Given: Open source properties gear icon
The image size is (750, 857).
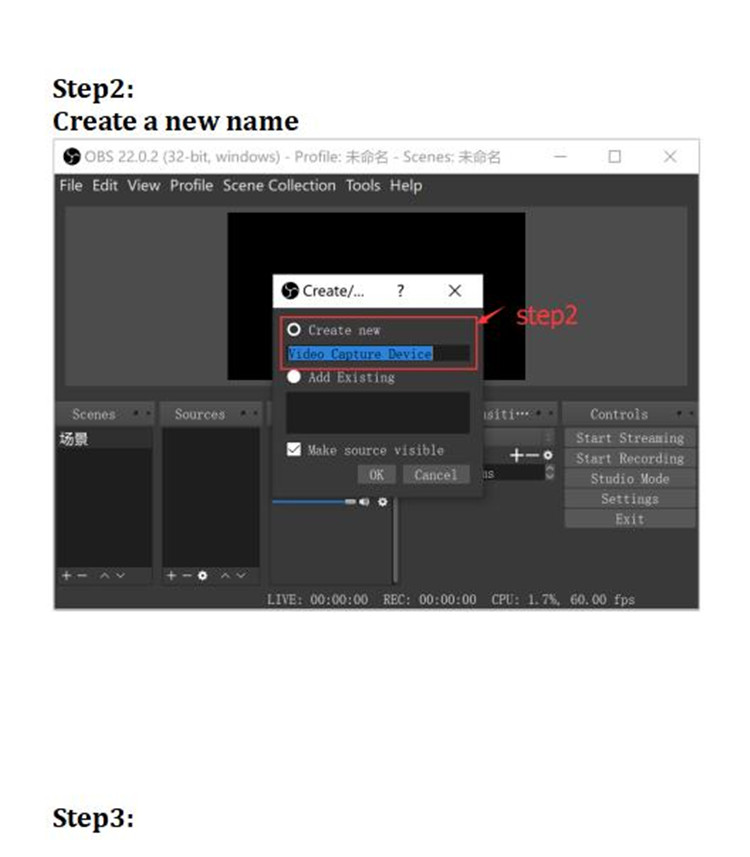Looking at the screenshot, I should tap(203, 576).
